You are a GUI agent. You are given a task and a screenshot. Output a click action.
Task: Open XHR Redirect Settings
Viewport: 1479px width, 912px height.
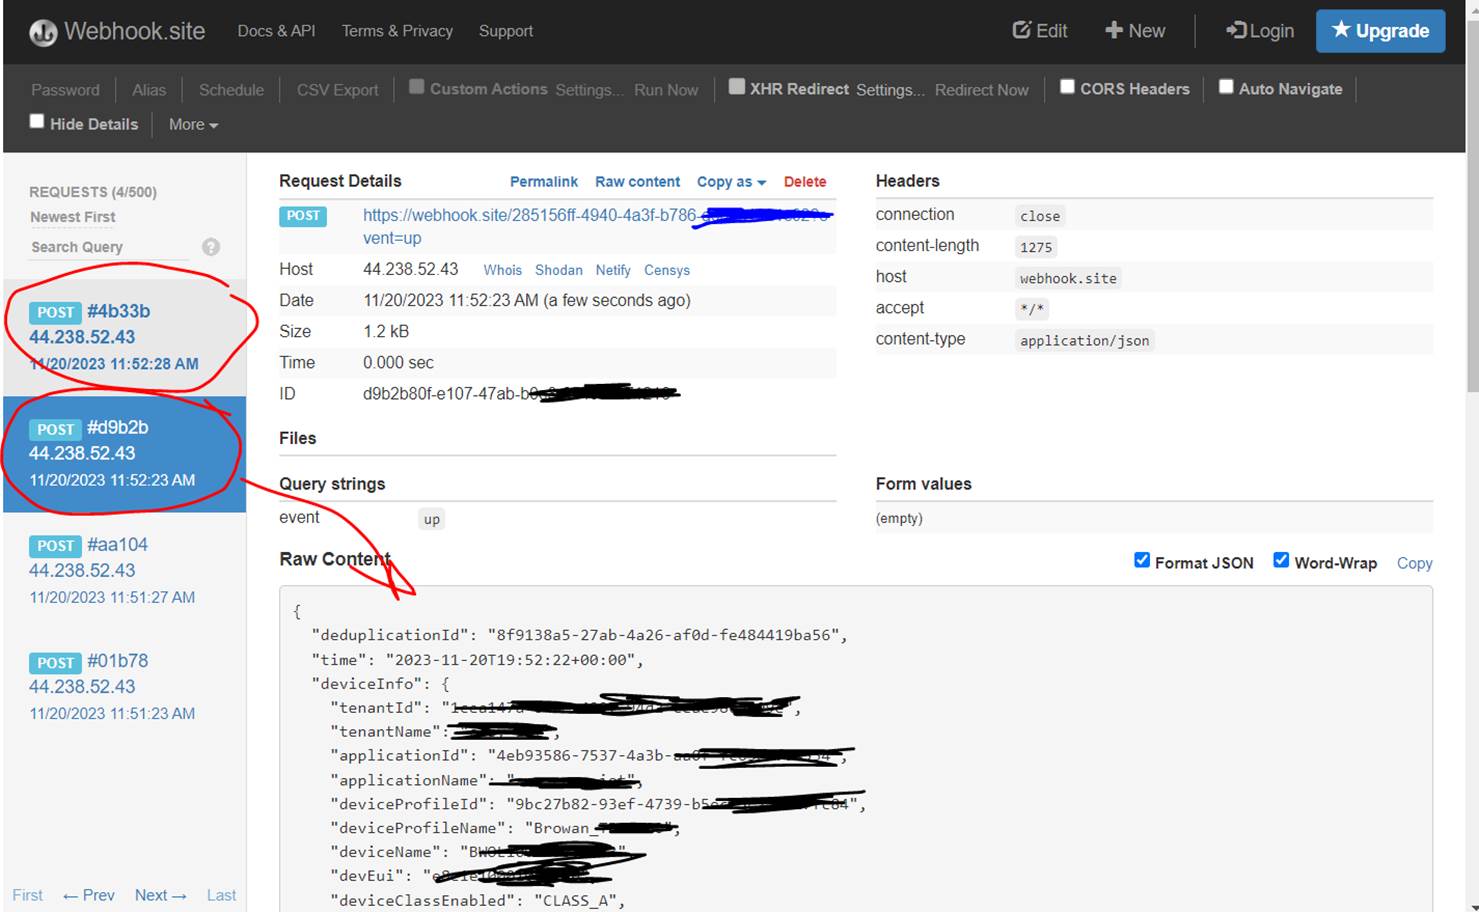pyautogui.click(x=890, y=90)
